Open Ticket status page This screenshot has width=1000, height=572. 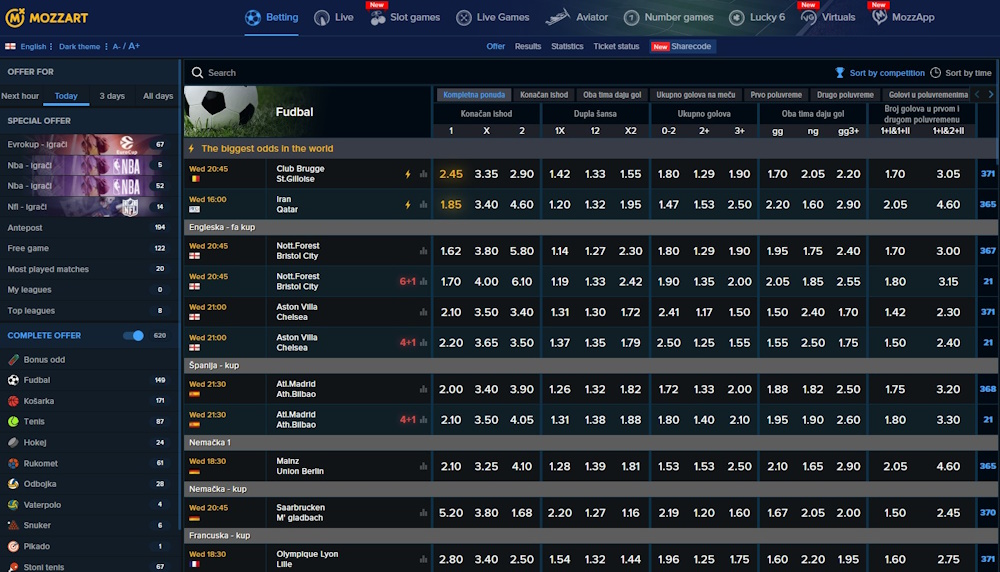tap(616, 47)
